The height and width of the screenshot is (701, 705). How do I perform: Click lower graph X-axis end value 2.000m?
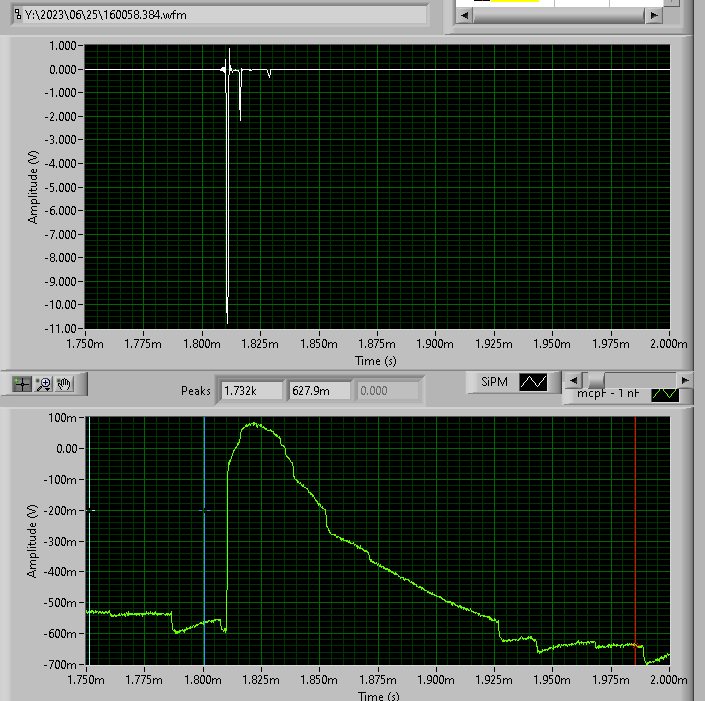(669, 679)
